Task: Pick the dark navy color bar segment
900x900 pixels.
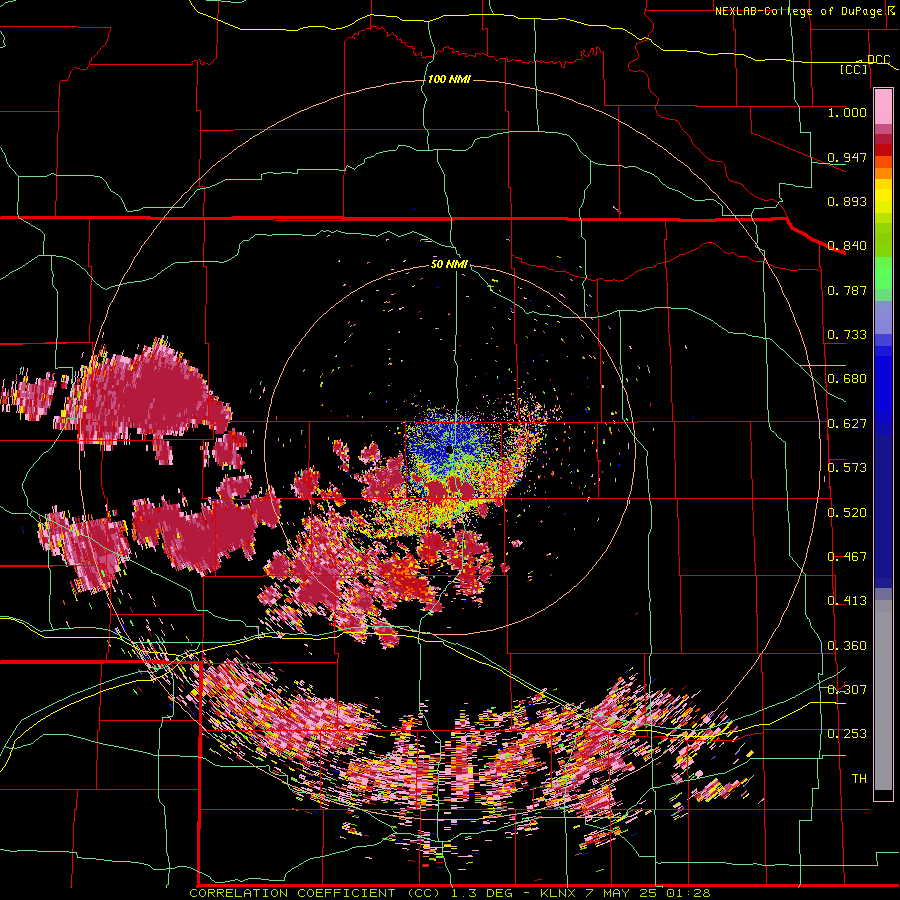Action: pos(883,511)
